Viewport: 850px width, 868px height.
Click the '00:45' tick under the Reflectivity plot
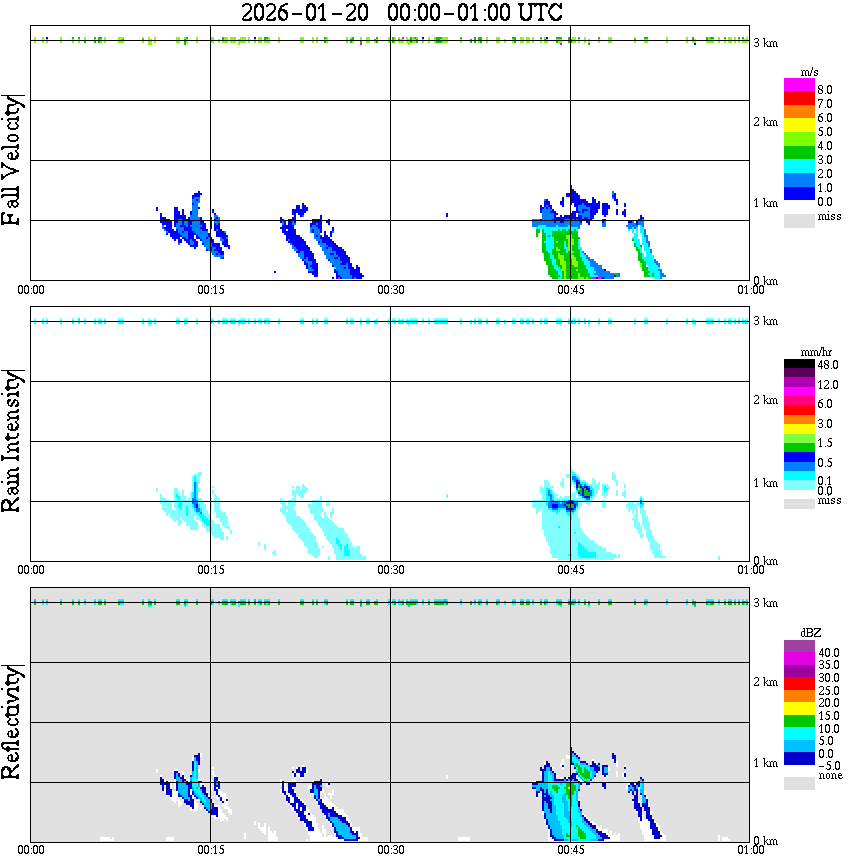(571, 850)
